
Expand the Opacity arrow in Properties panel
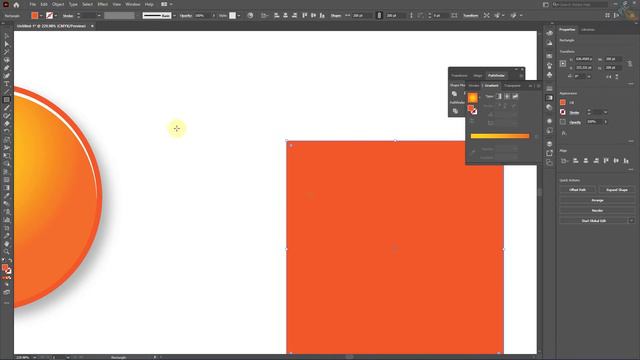[605, 122]
